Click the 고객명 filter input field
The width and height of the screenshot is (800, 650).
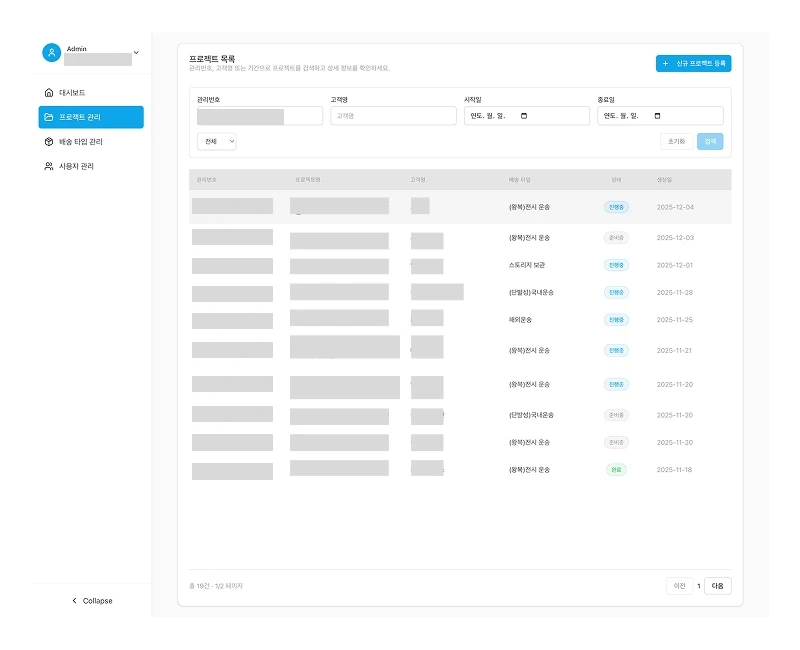click(393, 116)
